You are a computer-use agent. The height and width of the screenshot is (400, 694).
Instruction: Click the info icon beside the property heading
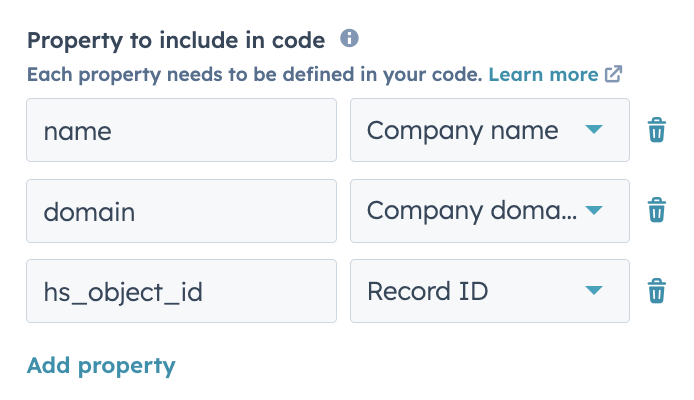click(x=349, y=39)
